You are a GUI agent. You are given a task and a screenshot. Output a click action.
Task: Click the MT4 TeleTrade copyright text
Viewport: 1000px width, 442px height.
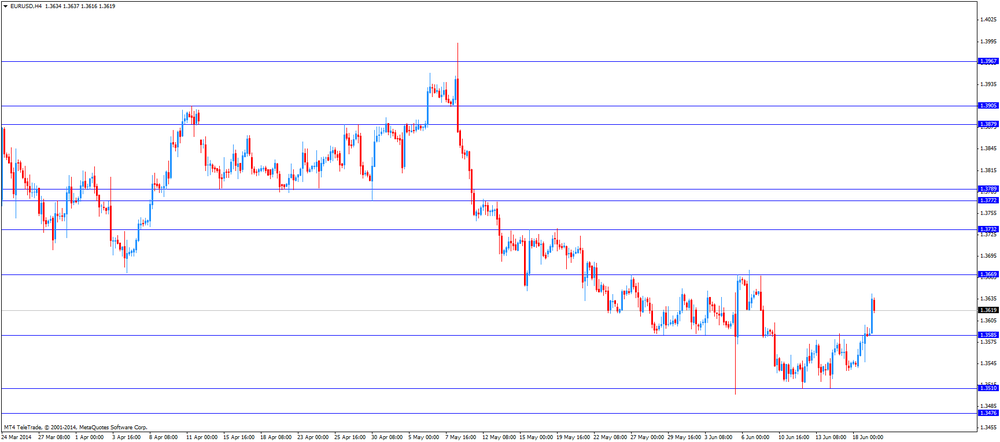pyautogui.click(x=75, y=427)
